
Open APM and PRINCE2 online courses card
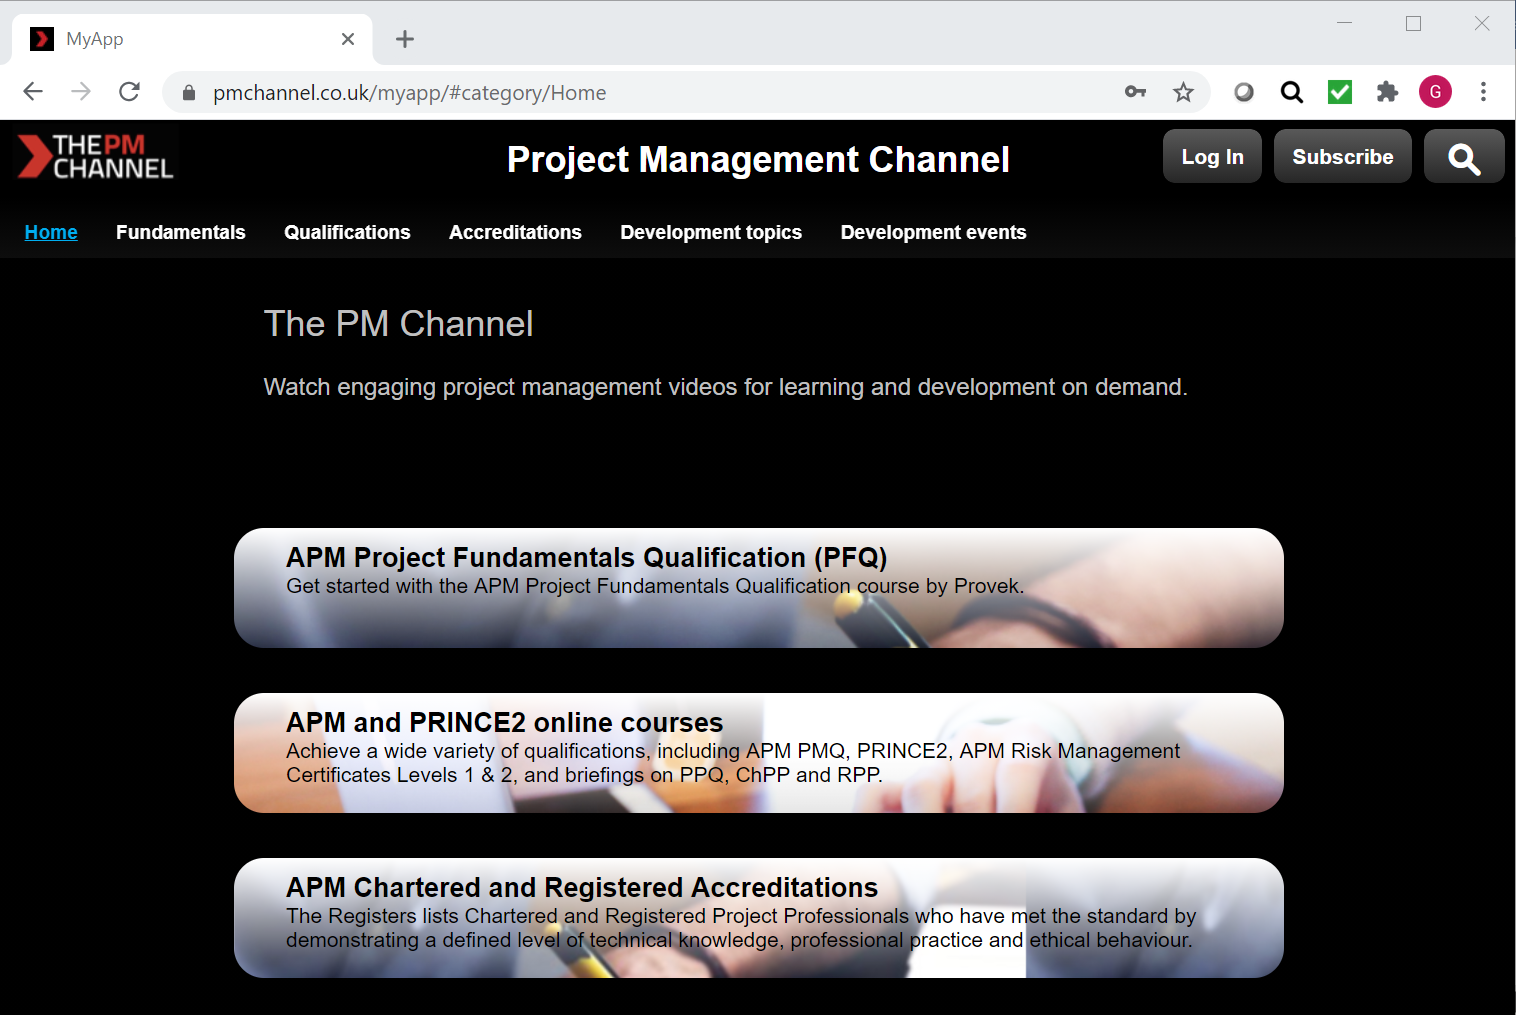click(x=759, y=753)
